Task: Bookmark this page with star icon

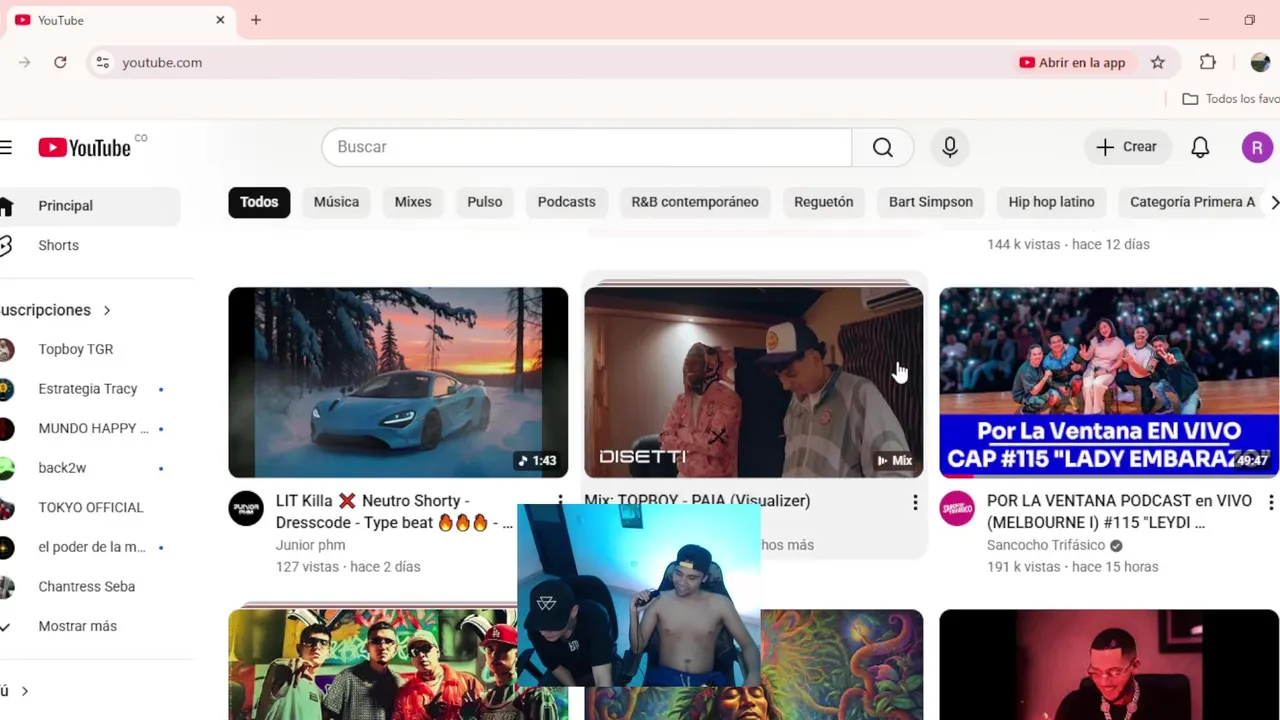Action: [x=1157, y=62]
